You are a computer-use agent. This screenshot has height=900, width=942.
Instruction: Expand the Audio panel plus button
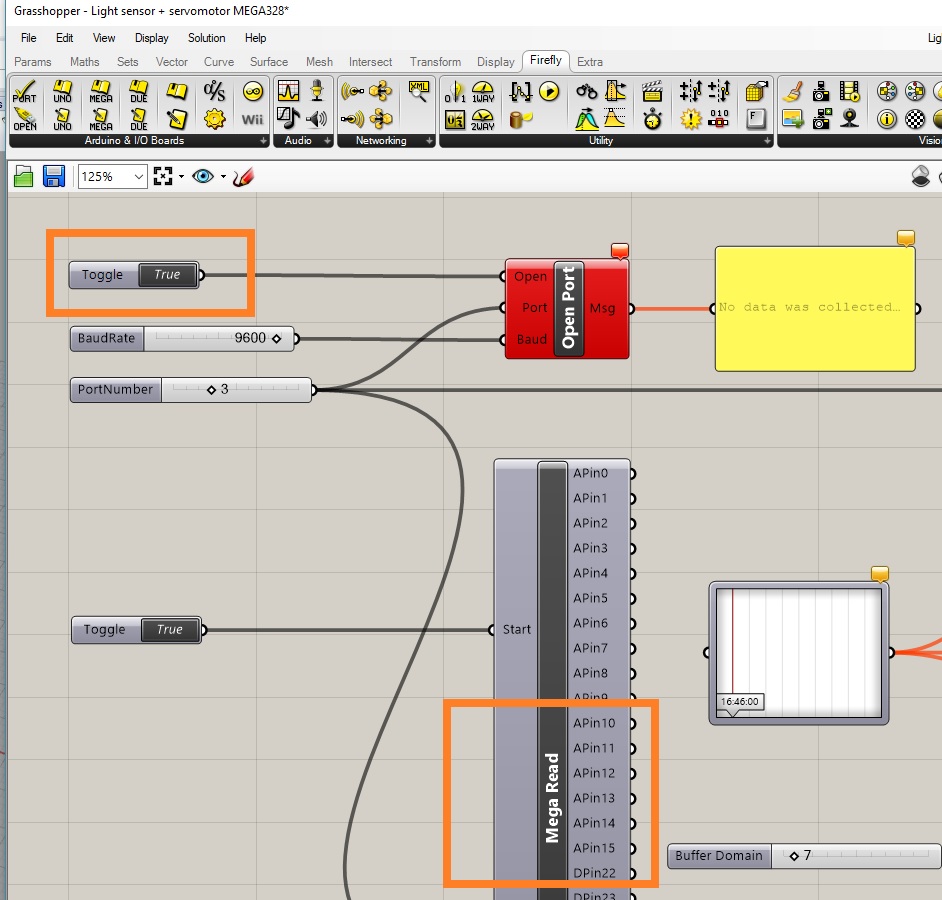tap(327, 141)
